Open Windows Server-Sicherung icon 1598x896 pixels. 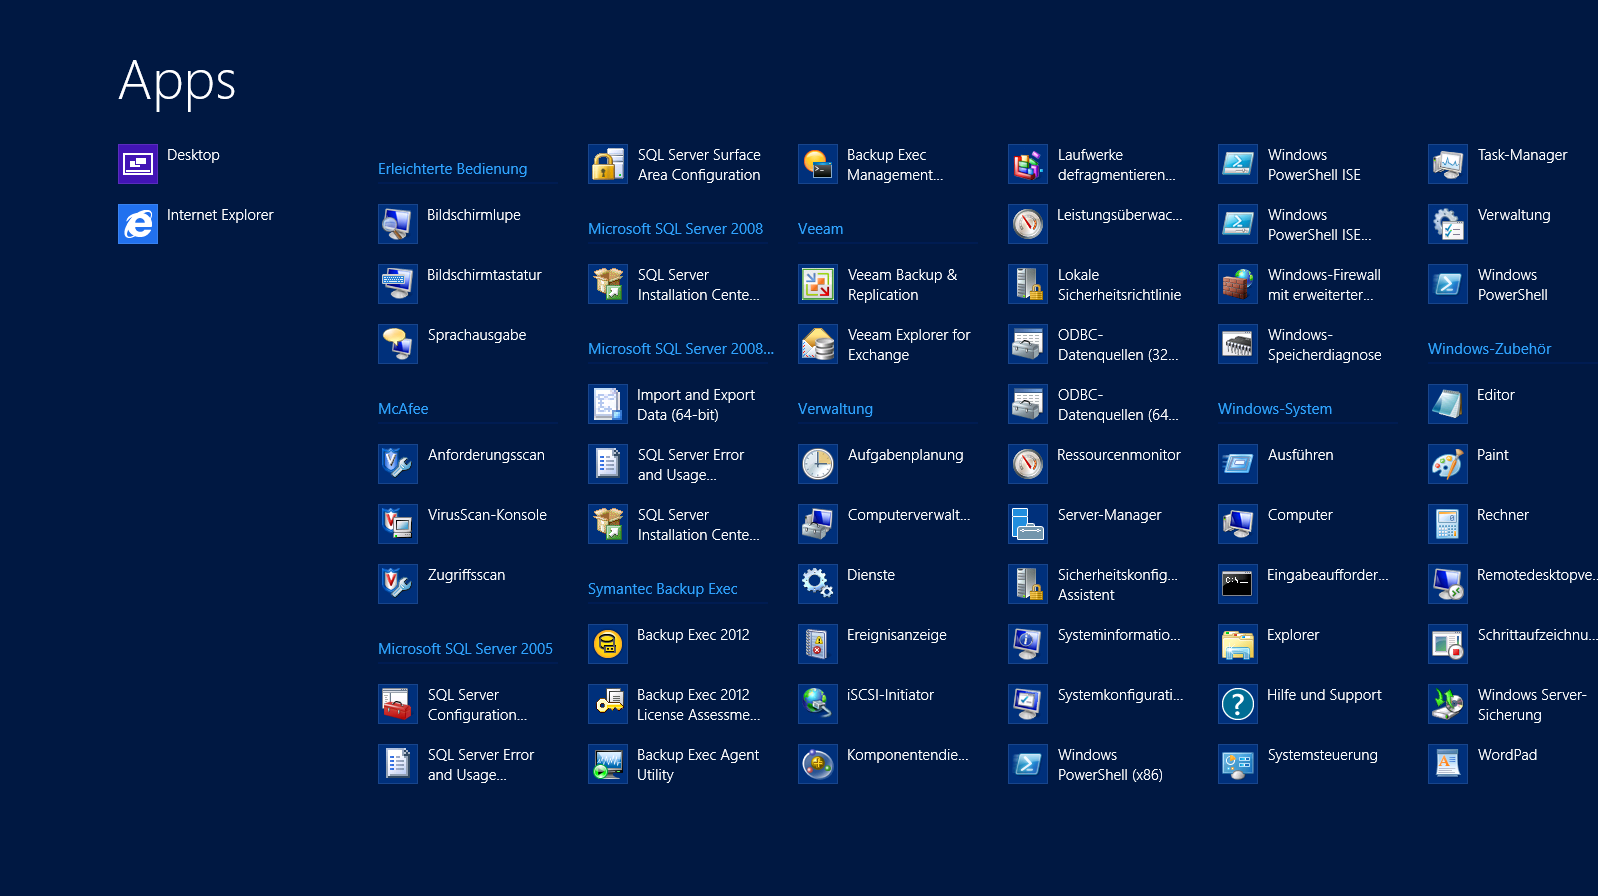tap(1448, 704)
